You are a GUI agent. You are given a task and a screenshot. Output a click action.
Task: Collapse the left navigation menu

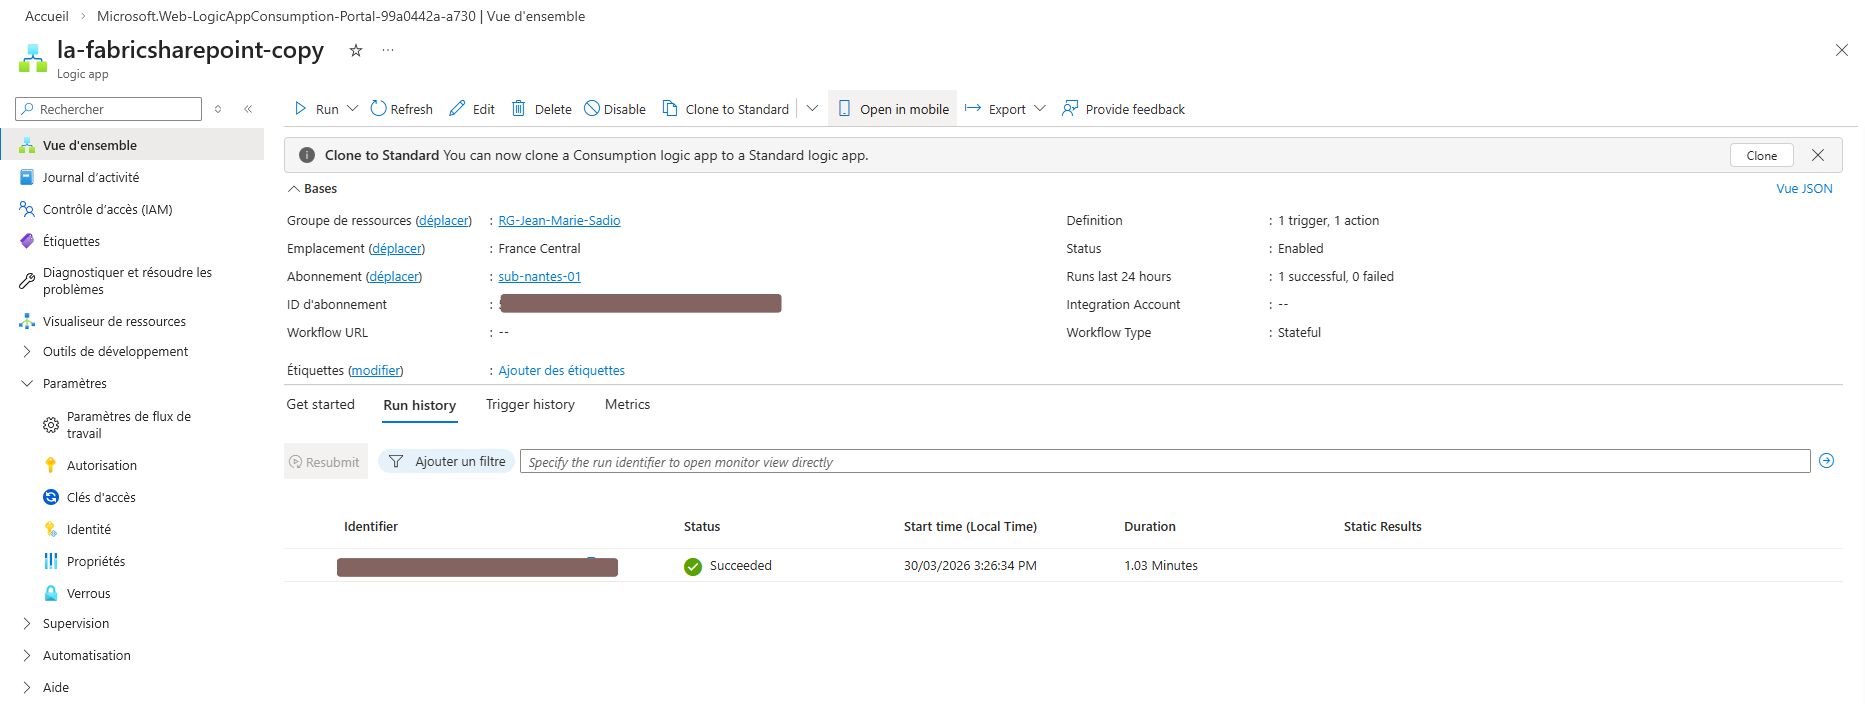248,109
